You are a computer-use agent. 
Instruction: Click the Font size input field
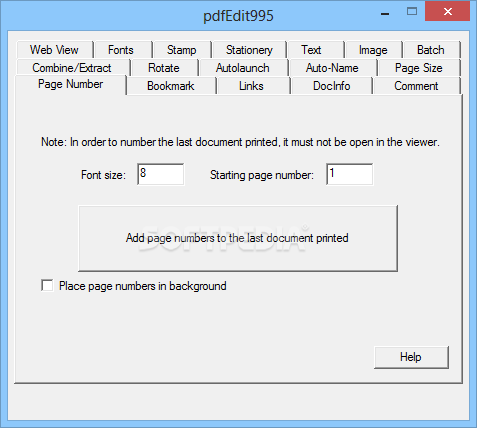(x=161, y=174)
